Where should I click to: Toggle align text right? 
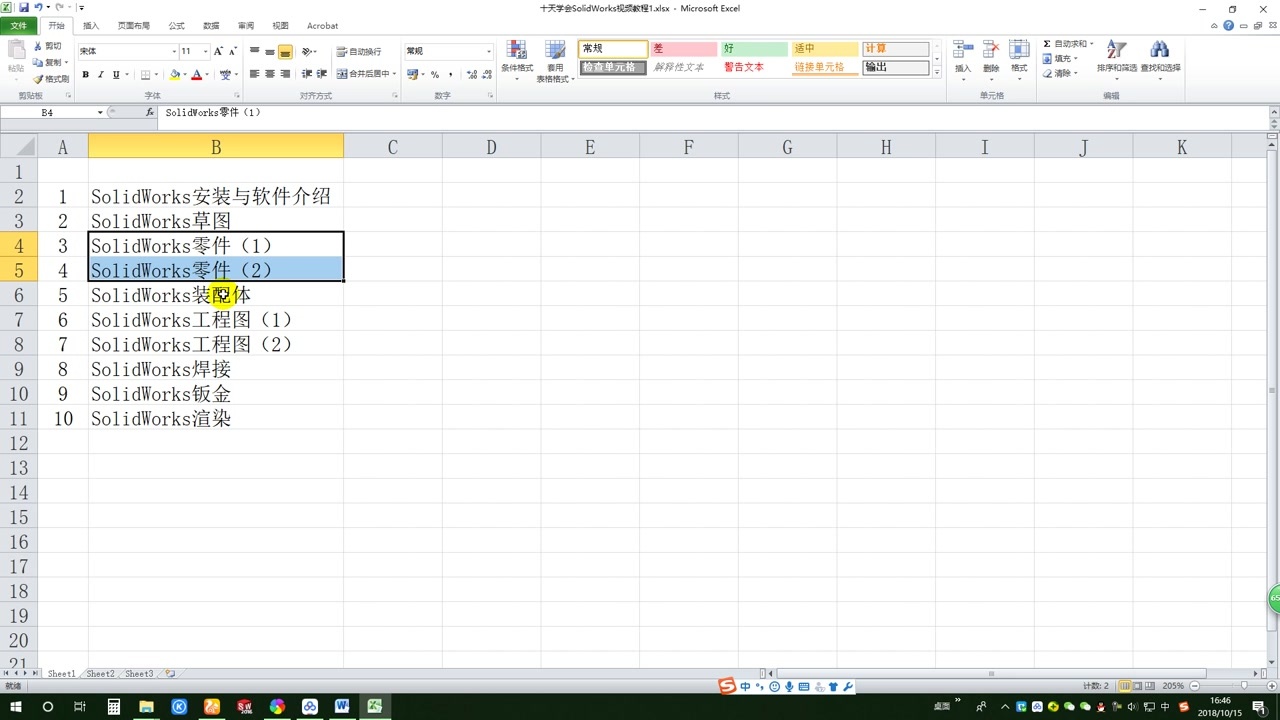[285, 74]
